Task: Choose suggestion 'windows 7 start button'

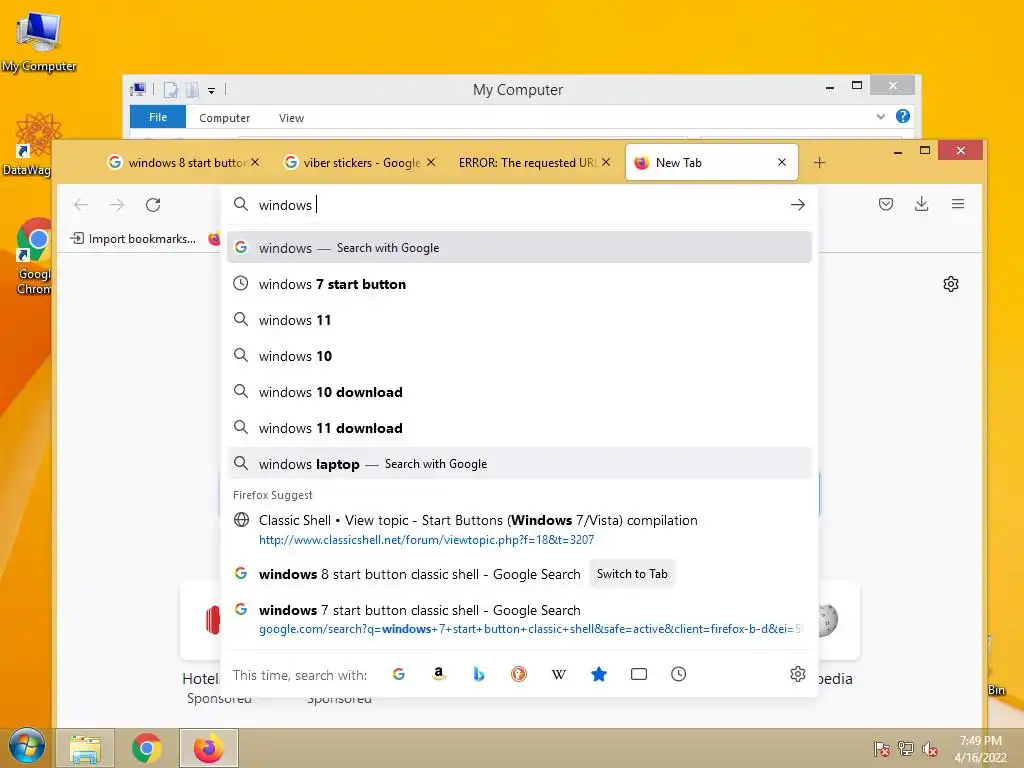Action: coord(519,284)
